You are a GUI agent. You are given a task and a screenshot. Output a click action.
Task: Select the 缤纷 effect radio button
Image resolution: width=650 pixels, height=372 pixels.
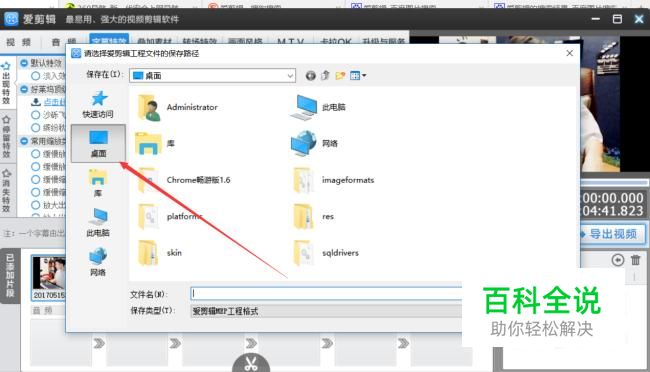click(x=36, y=128)
